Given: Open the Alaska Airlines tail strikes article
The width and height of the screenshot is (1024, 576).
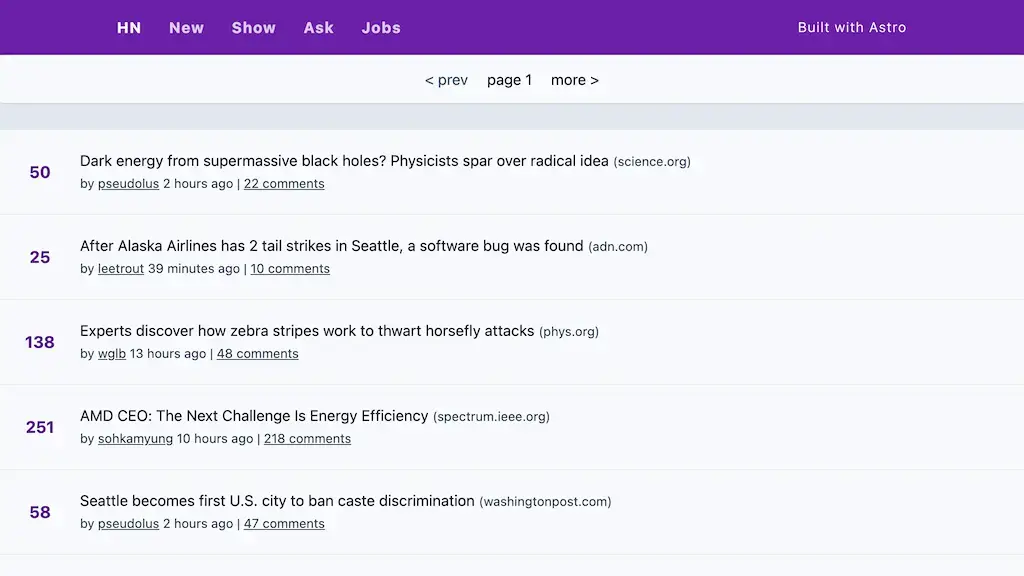Looking at the screenshot, I should coord(331,246).
